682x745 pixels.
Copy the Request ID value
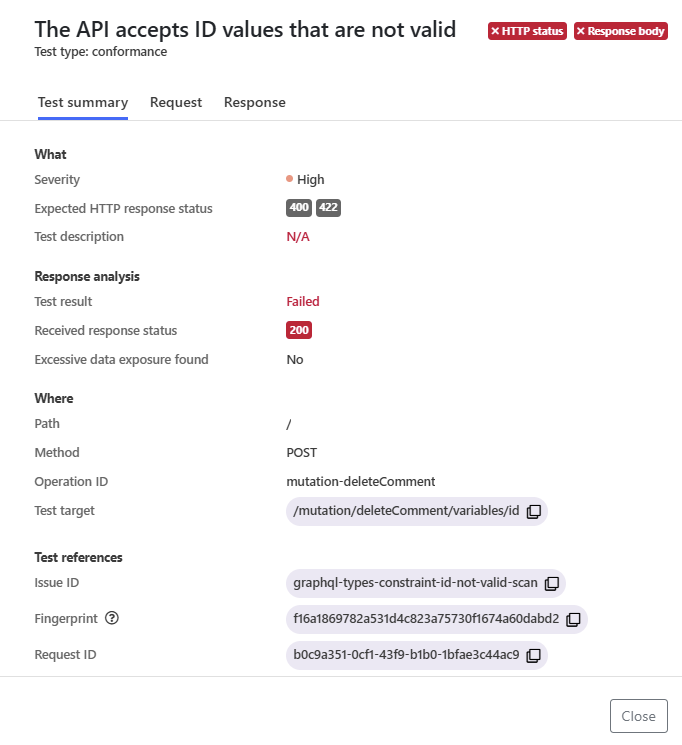(533, 655)
